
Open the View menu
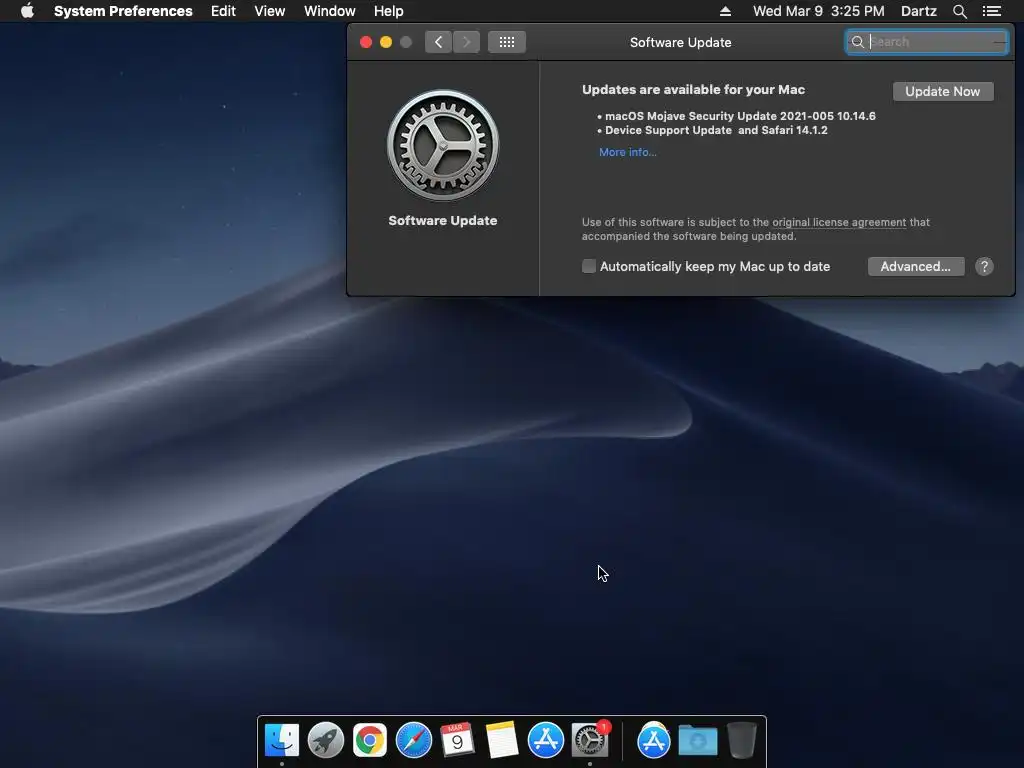(x=270, y=11)
